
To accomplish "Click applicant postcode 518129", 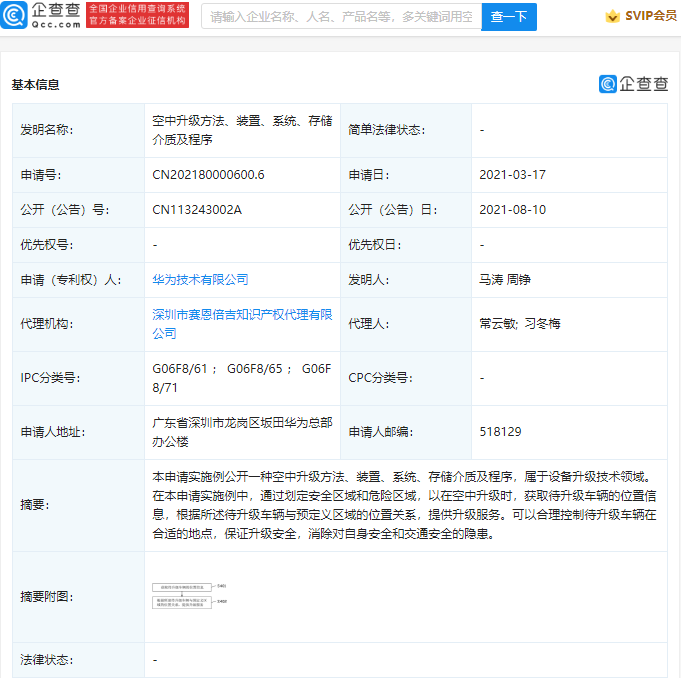I will coord(500,432).
